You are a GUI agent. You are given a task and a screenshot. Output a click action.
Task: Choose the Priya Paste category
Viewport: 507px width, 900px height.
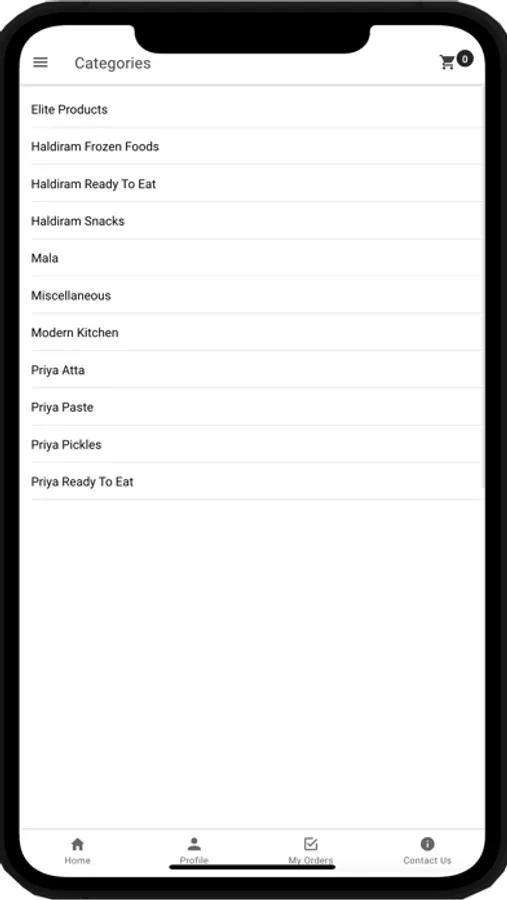tap(256, 408)
